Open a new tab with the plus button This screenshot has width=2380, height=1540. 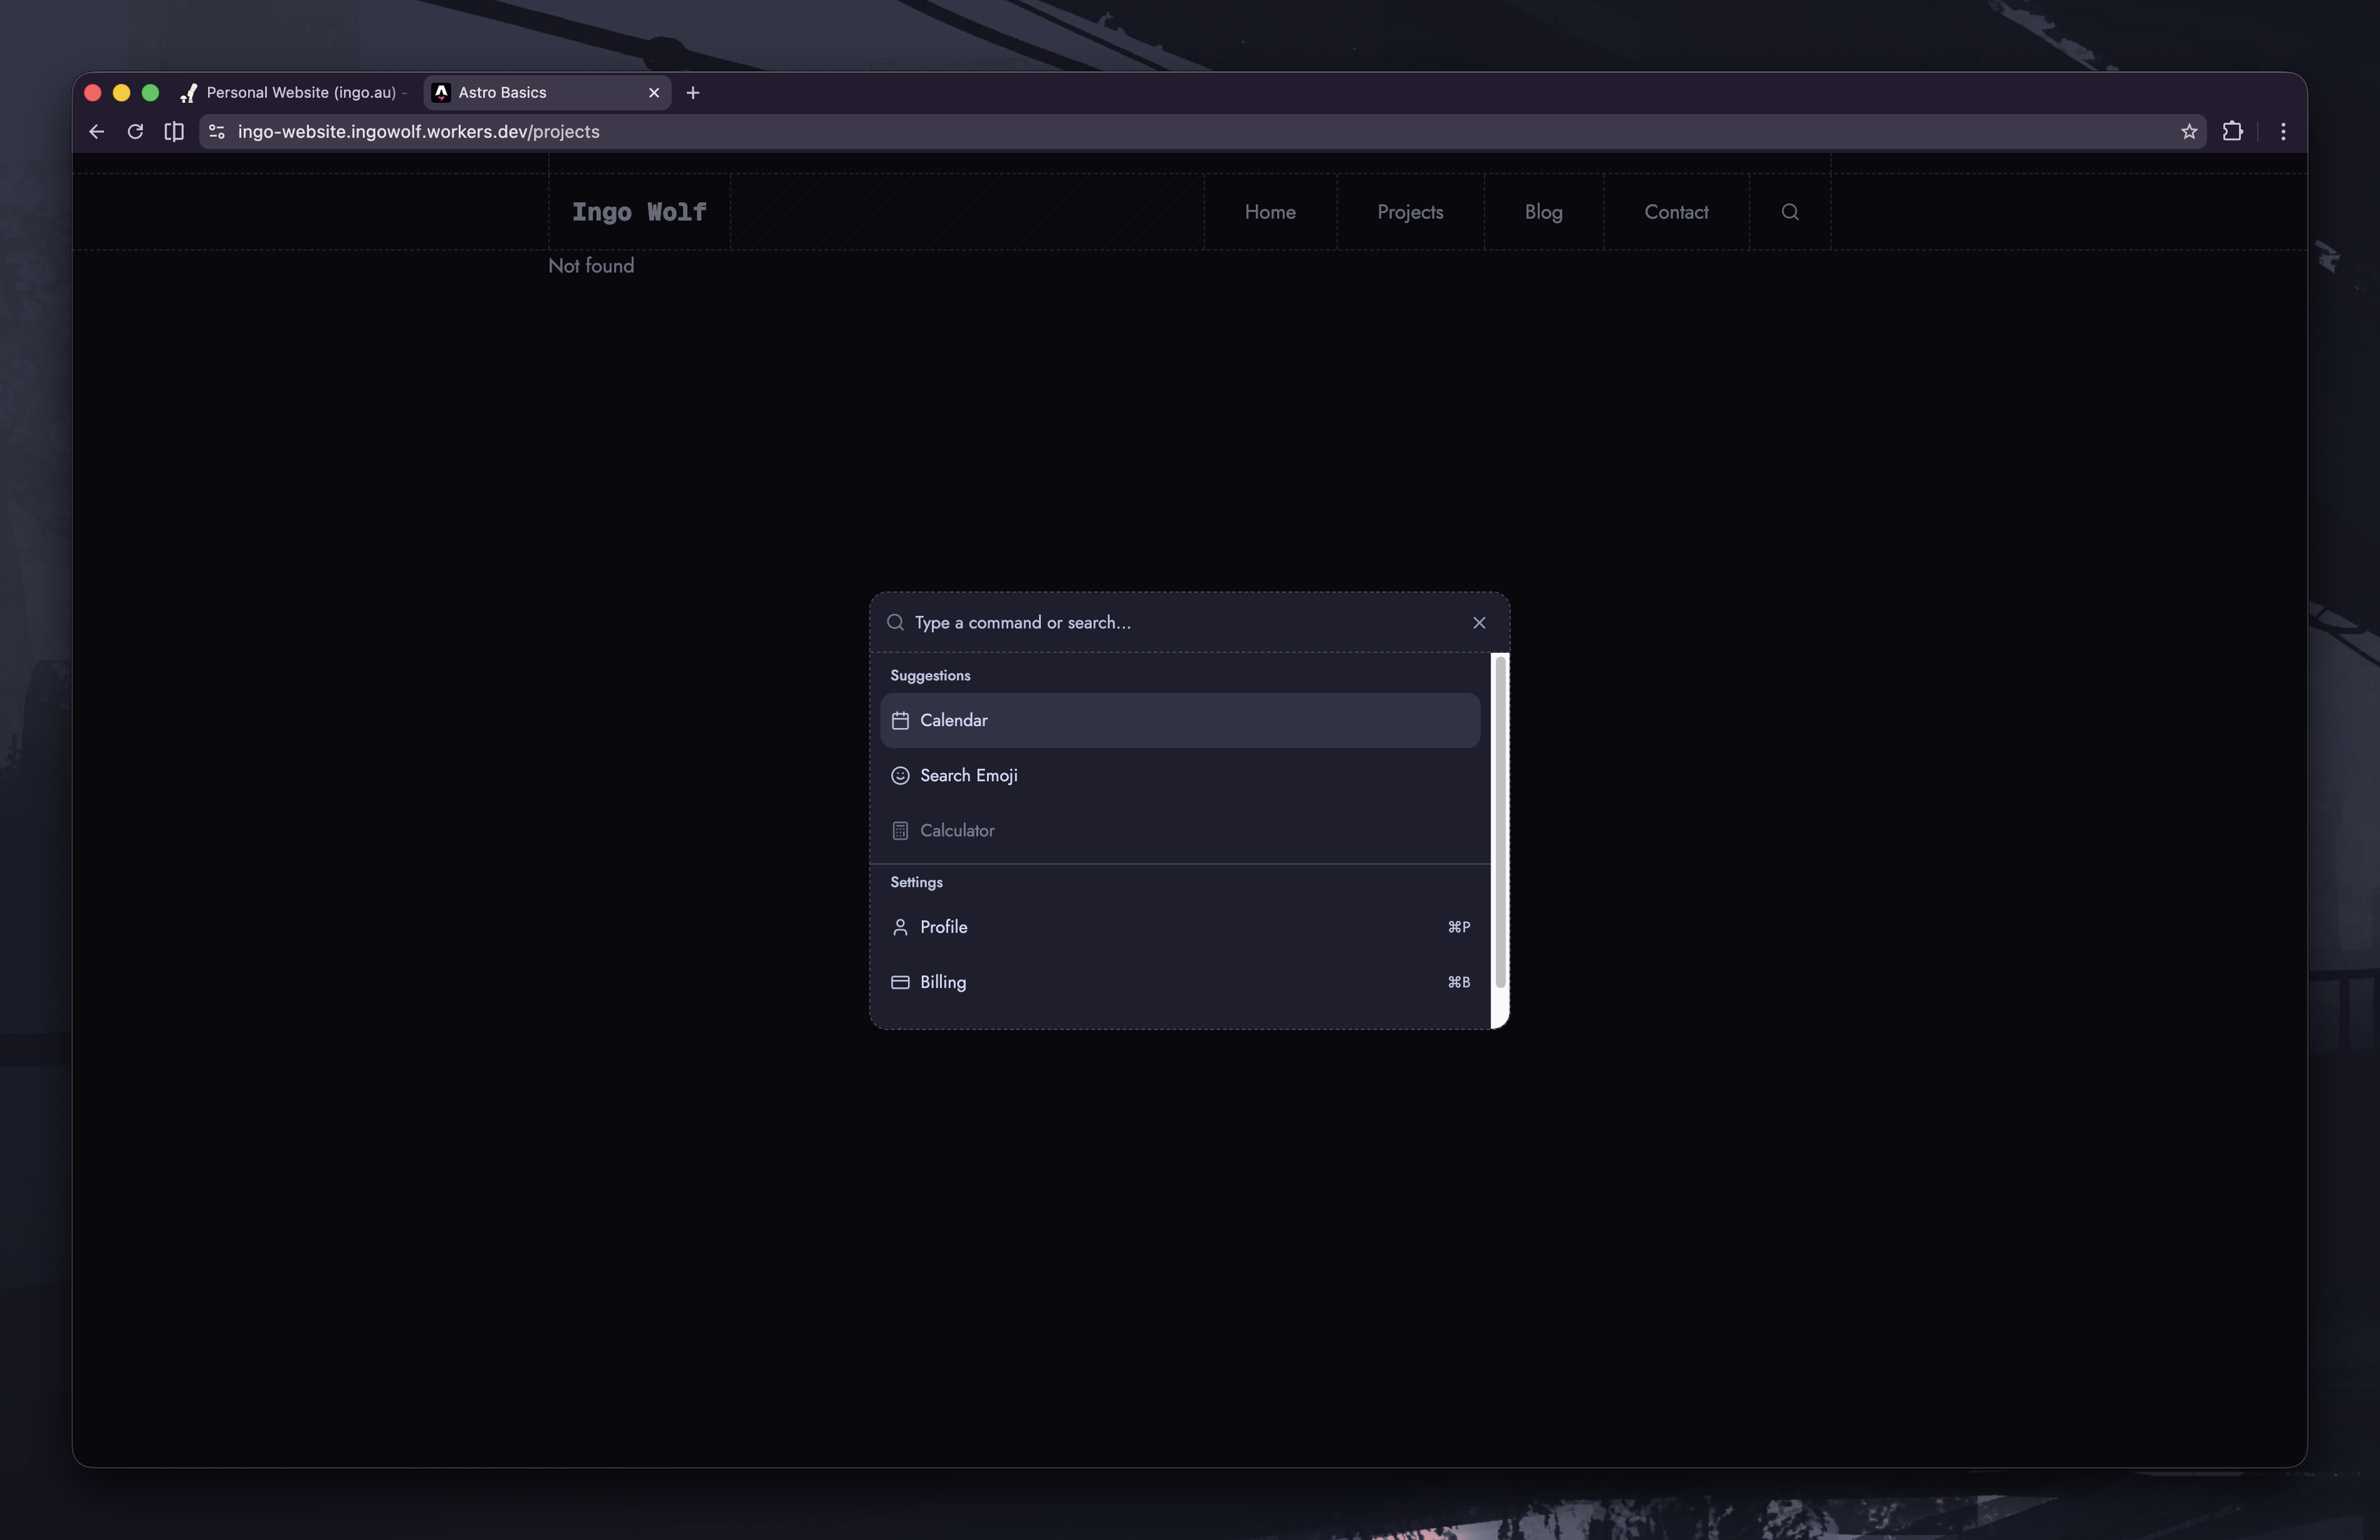pyautogui.click(x=692, y=93)
